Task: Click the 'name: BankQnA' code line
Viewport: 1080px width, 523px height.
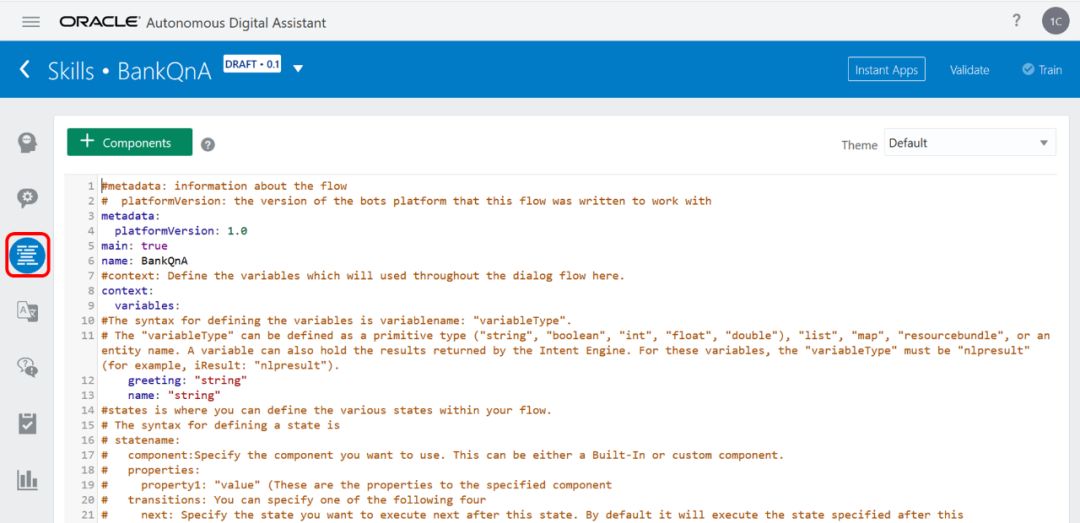Action: 145,261
